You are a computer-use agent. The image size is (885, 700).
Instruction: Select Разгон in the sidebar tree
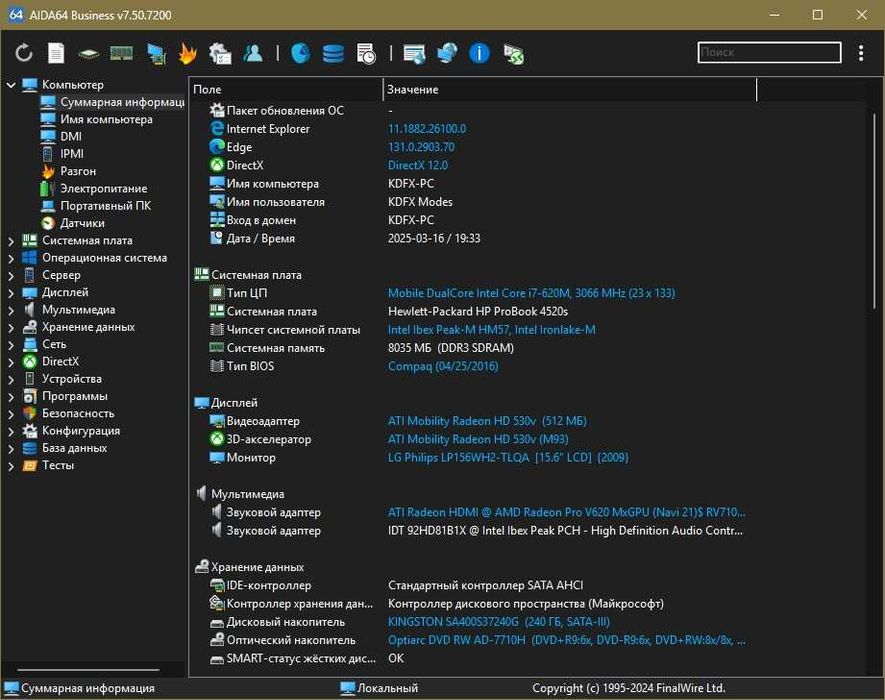click(78, 171)
